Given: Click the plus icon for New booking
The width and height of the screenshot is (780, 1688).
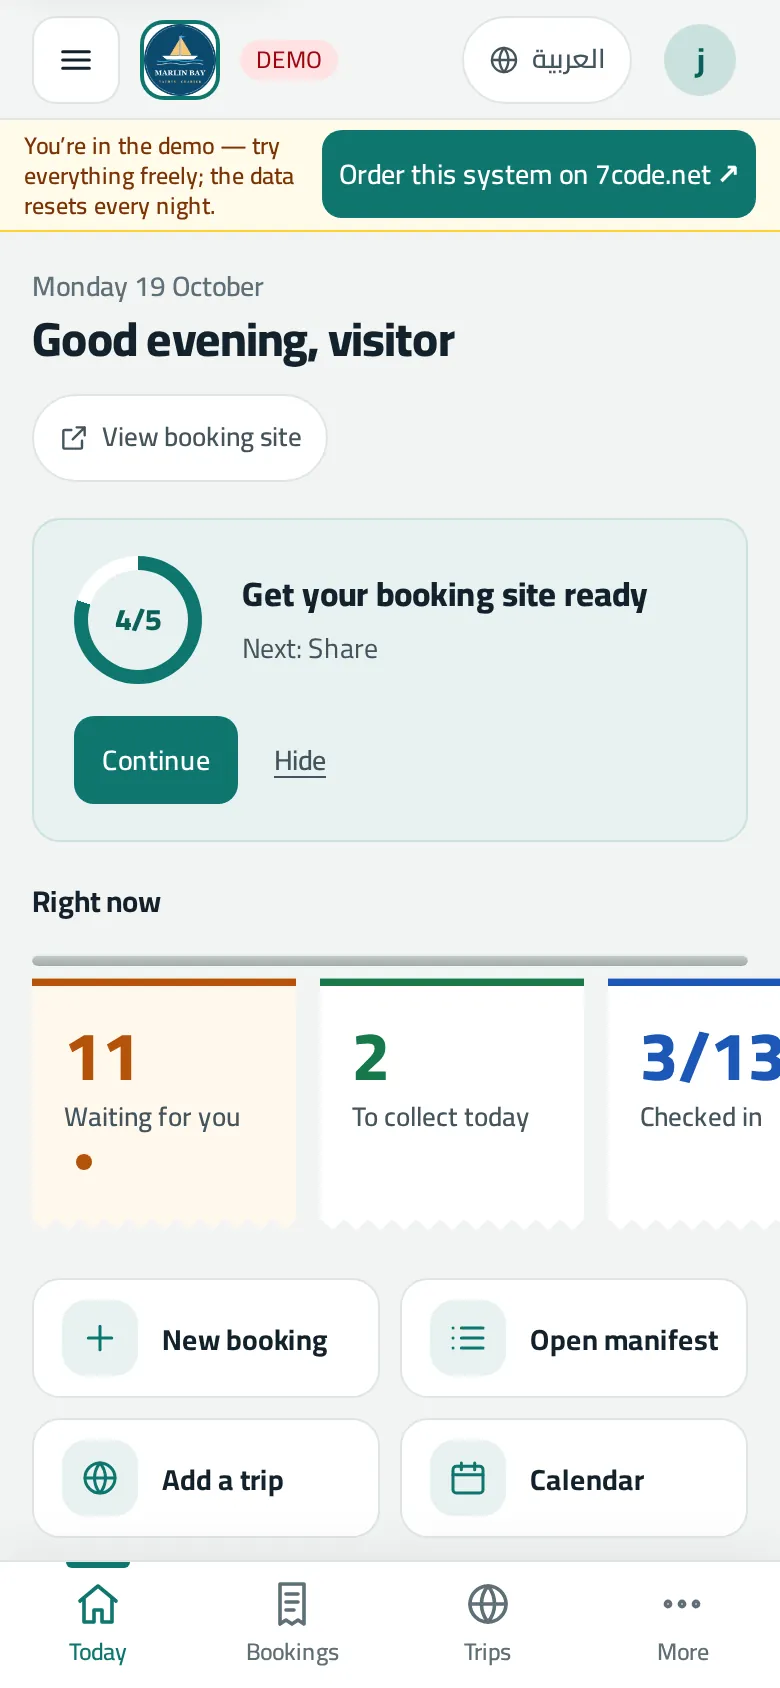Looking at the screenshot, I should pyautogui.click(x=100, y=1338).
